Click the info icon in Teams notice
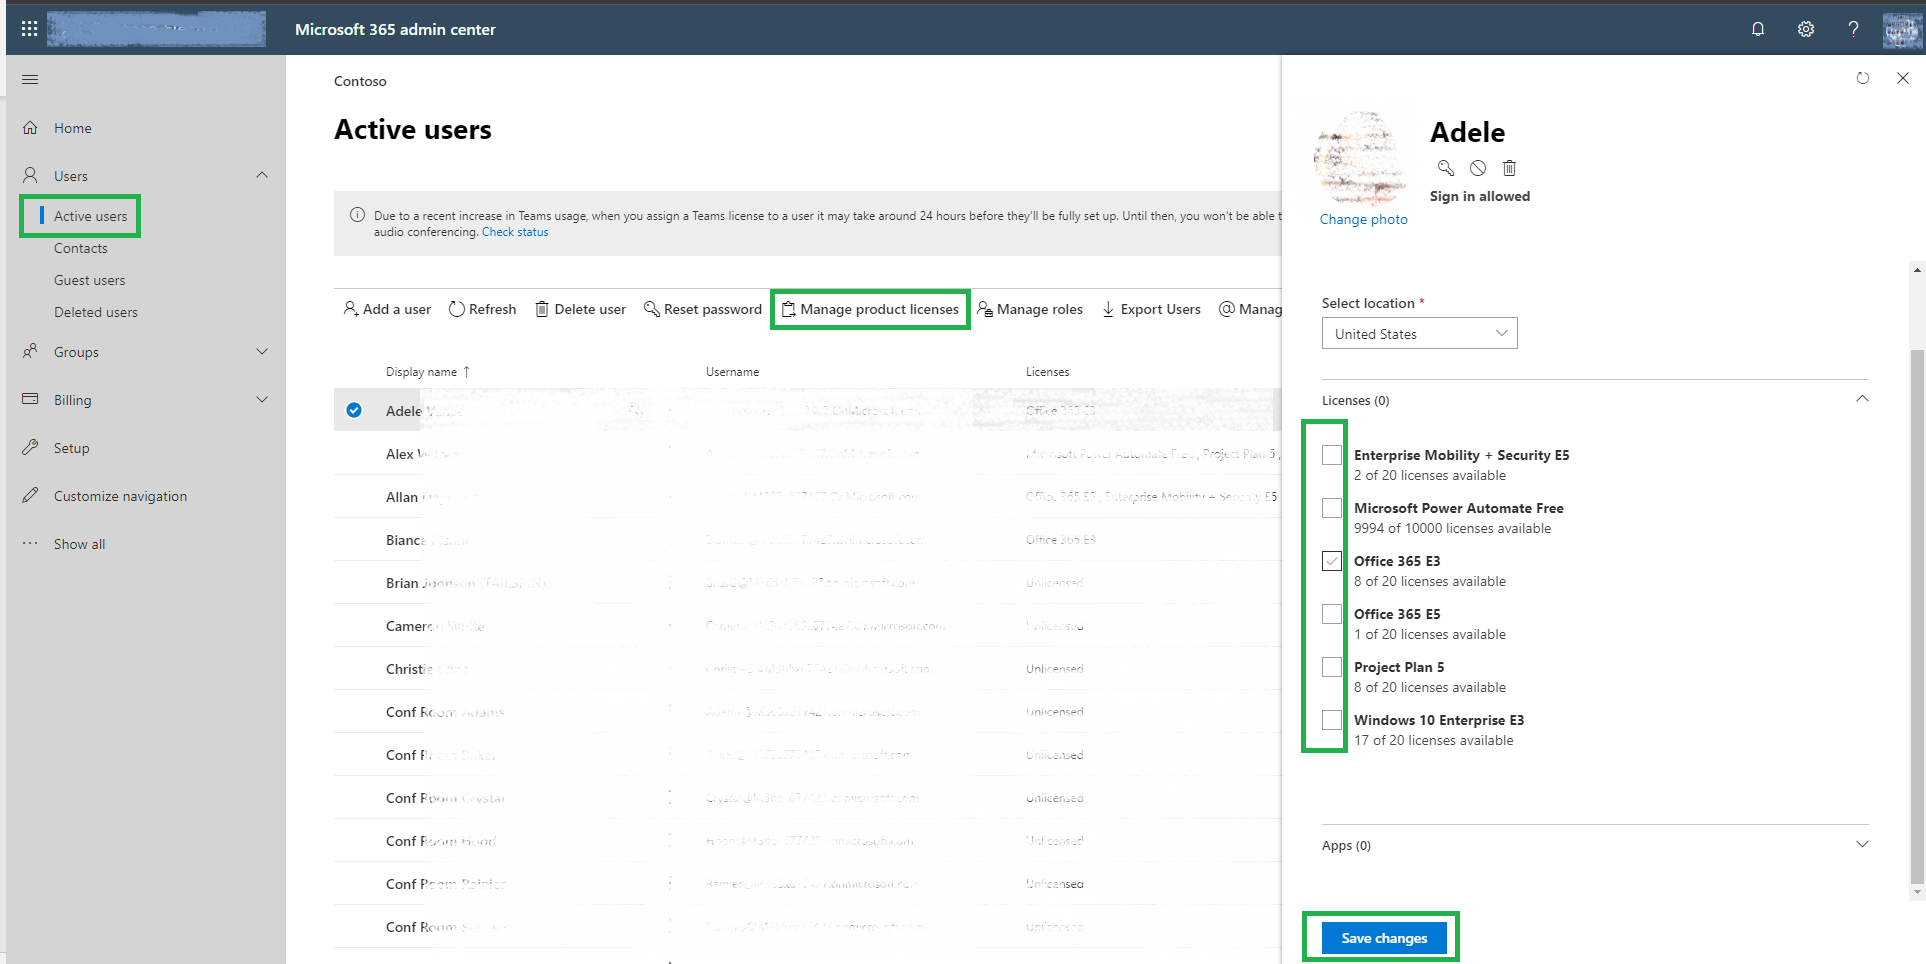1926x964 pixels. click(357, 215)
